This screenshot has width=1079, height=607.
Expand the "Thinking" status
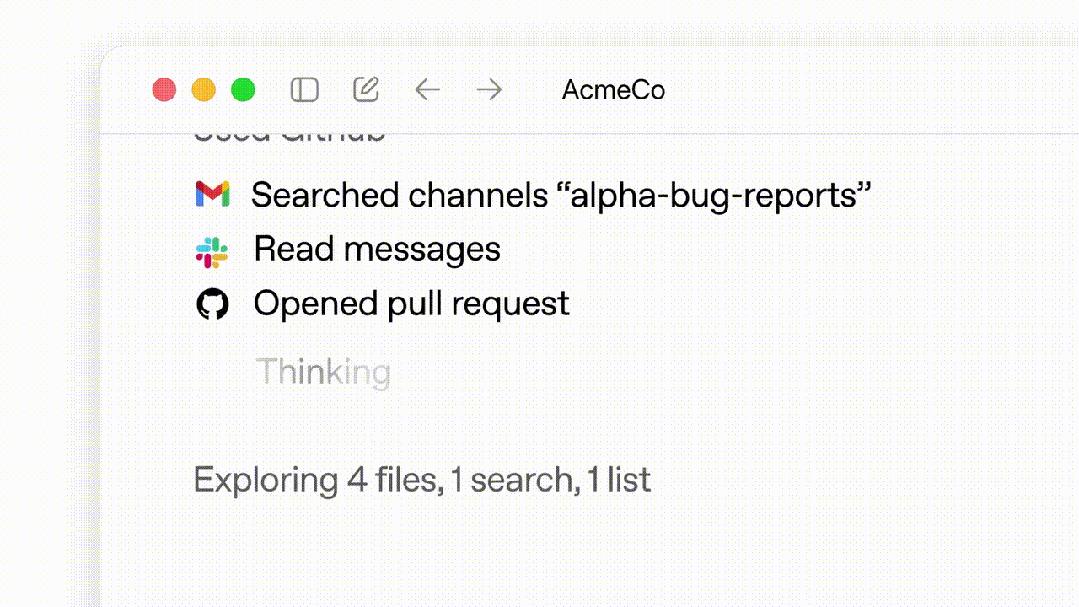click(x=323, y=372)
